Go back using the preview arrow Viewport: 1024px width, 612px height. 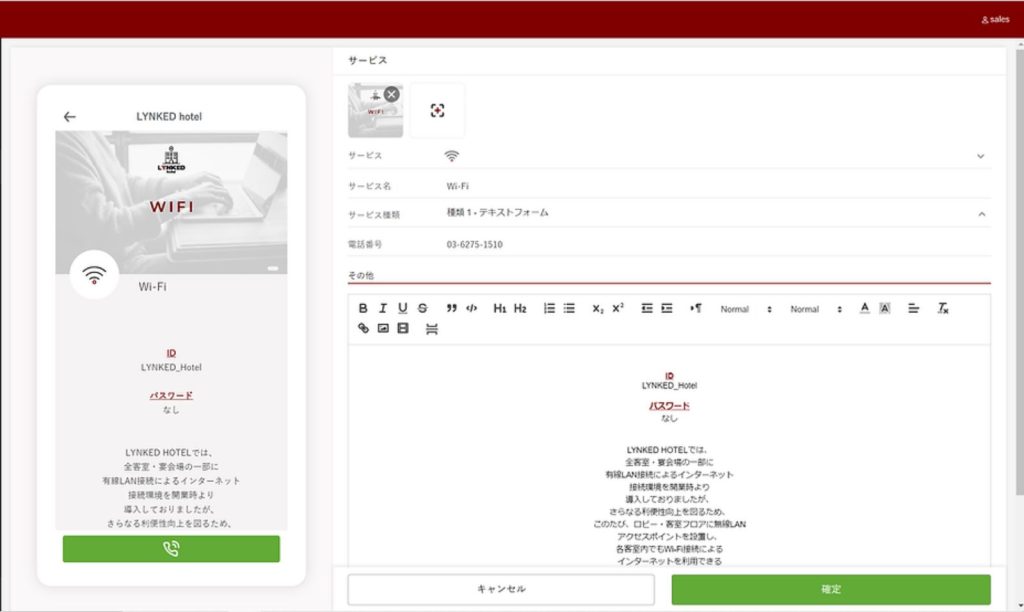[70, 117]
